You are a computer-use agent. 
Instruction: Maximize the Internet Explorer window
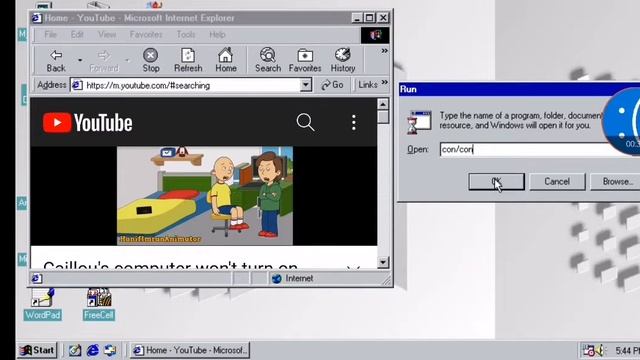[369, 18]
